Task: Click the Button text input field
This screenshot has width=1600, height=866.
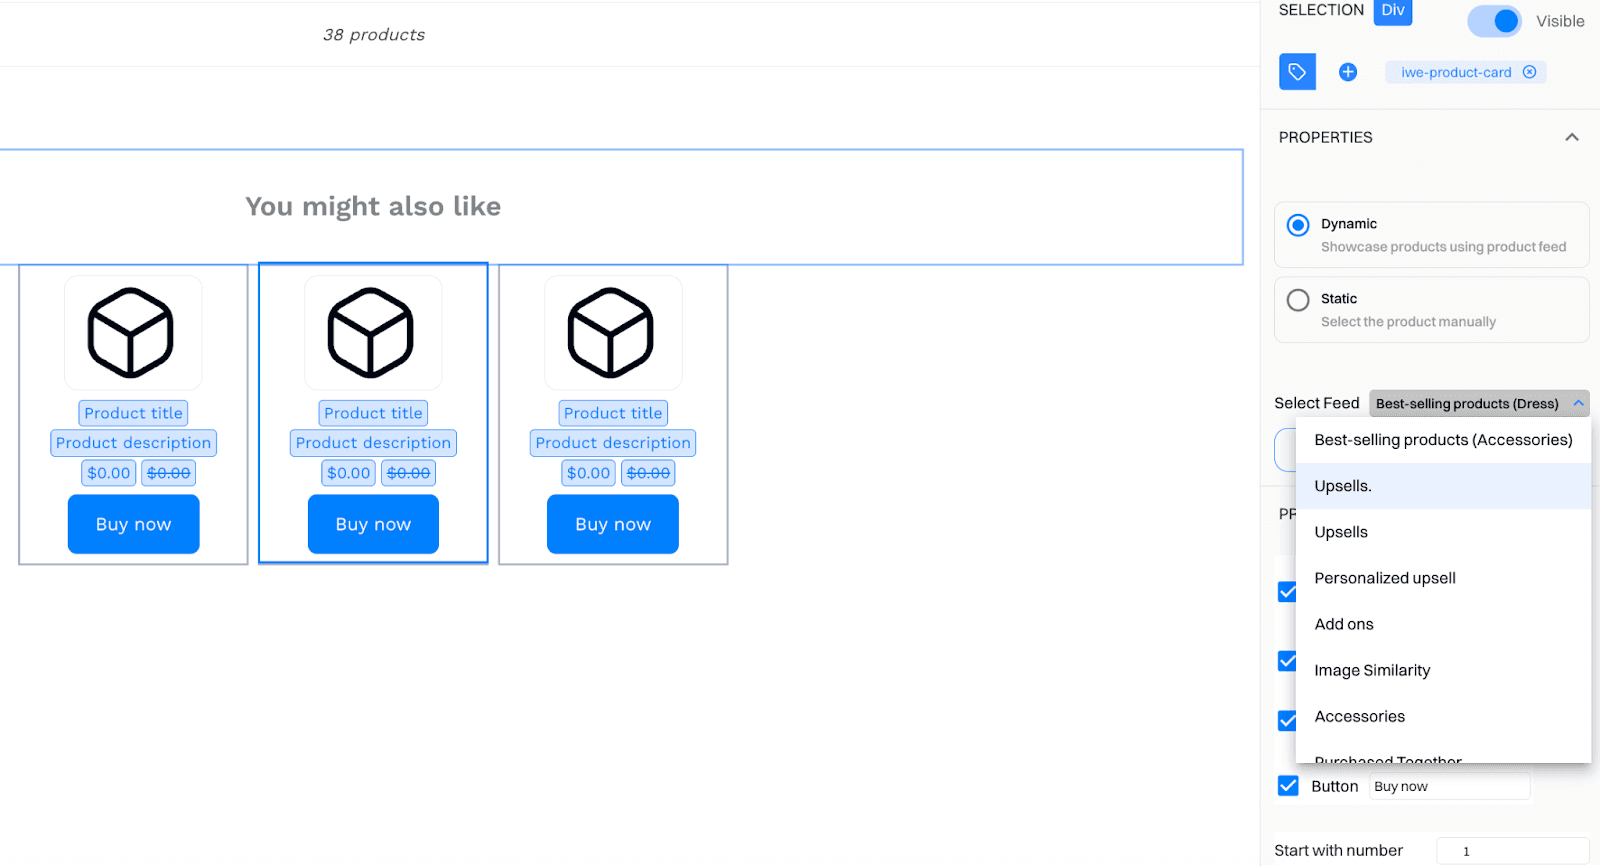Action: point(1448,787)
